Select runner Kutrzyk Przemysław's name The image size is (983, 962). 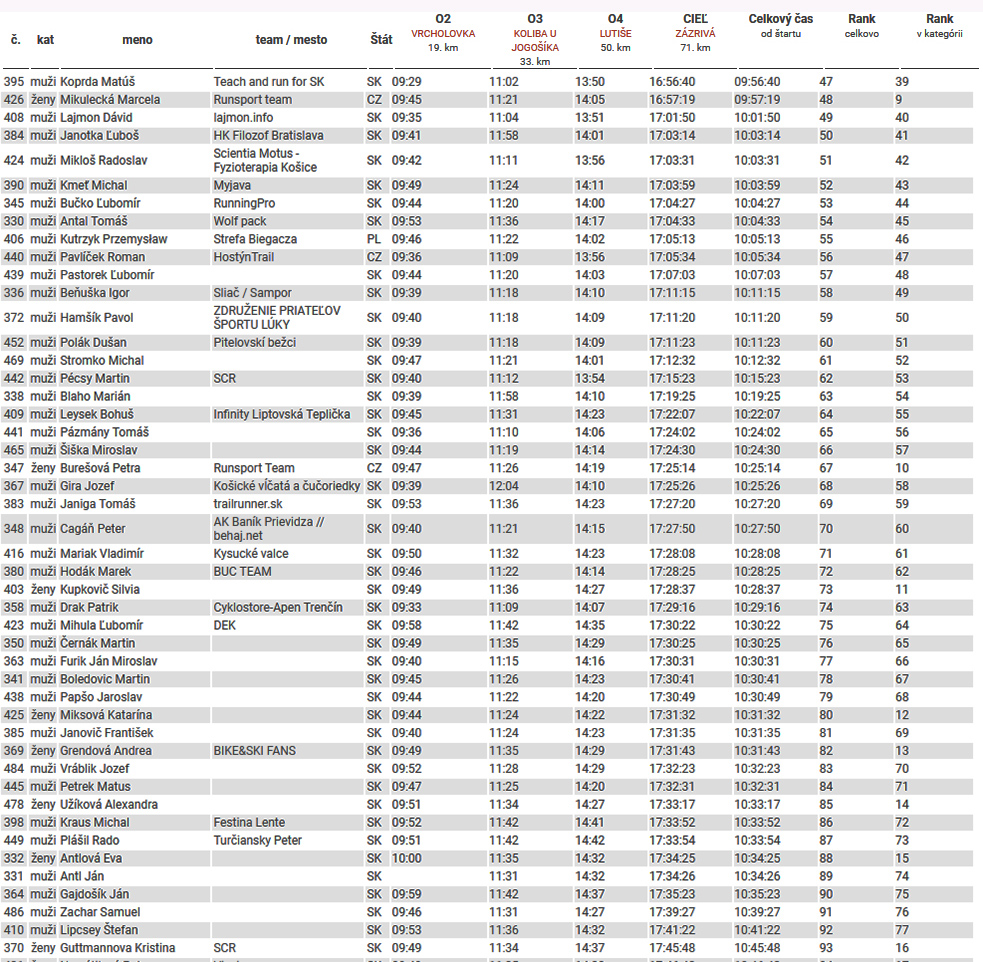[x=114, y=240]
